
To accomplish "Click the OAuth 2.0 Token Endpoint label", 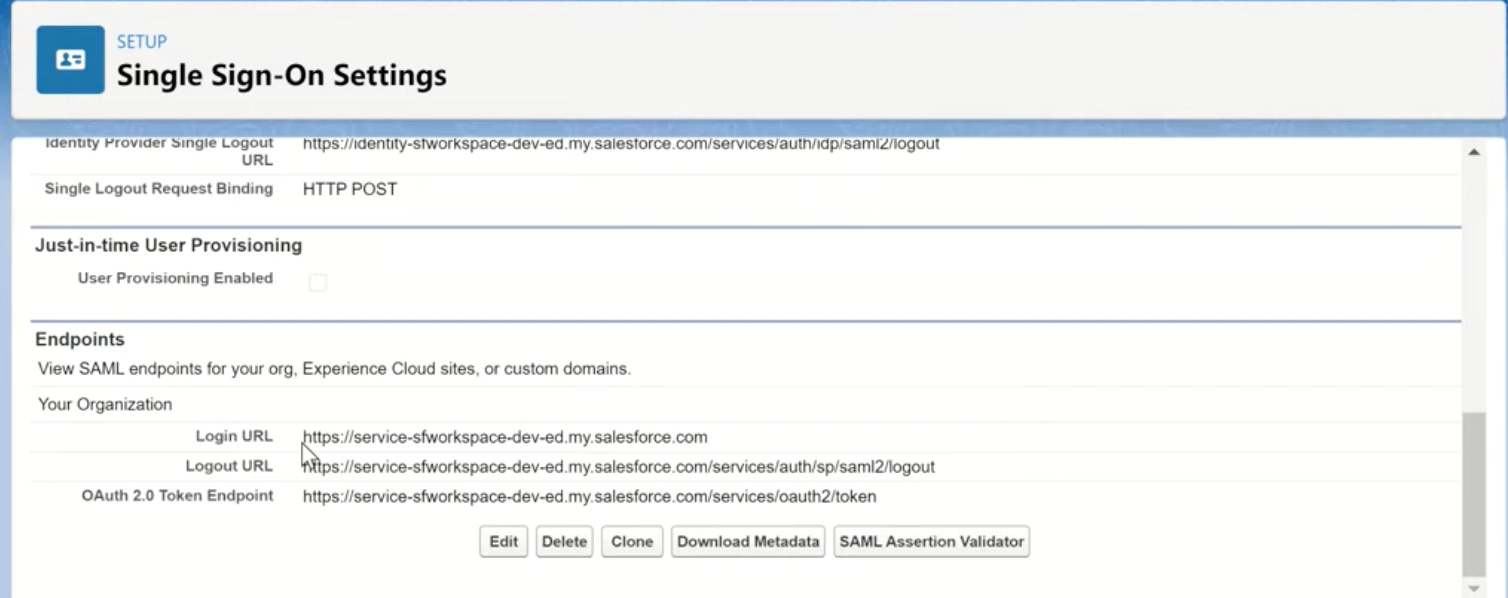I will 177,495.
